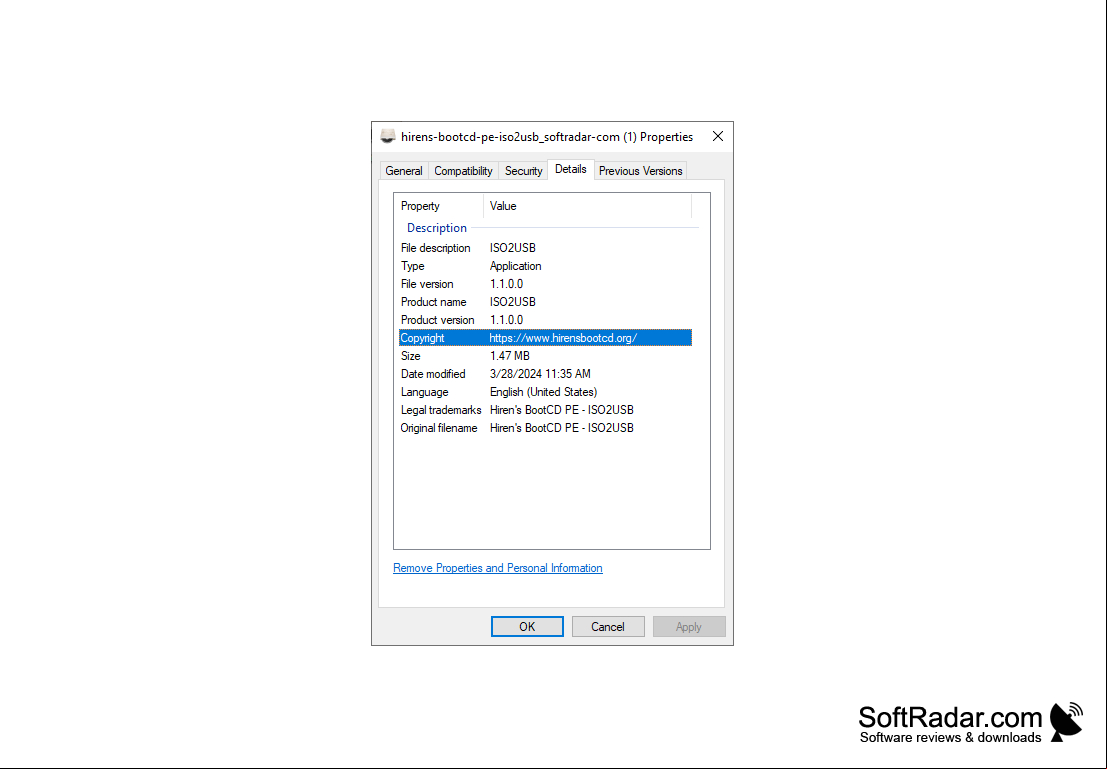
Task: Open the Security tab
Action: point(523,171)
